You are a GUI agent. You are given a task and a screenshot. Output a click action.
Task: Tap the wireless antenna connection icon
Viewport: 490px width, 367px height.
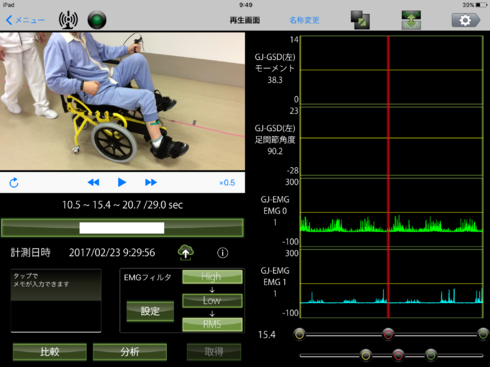click(x=68, y=20)
